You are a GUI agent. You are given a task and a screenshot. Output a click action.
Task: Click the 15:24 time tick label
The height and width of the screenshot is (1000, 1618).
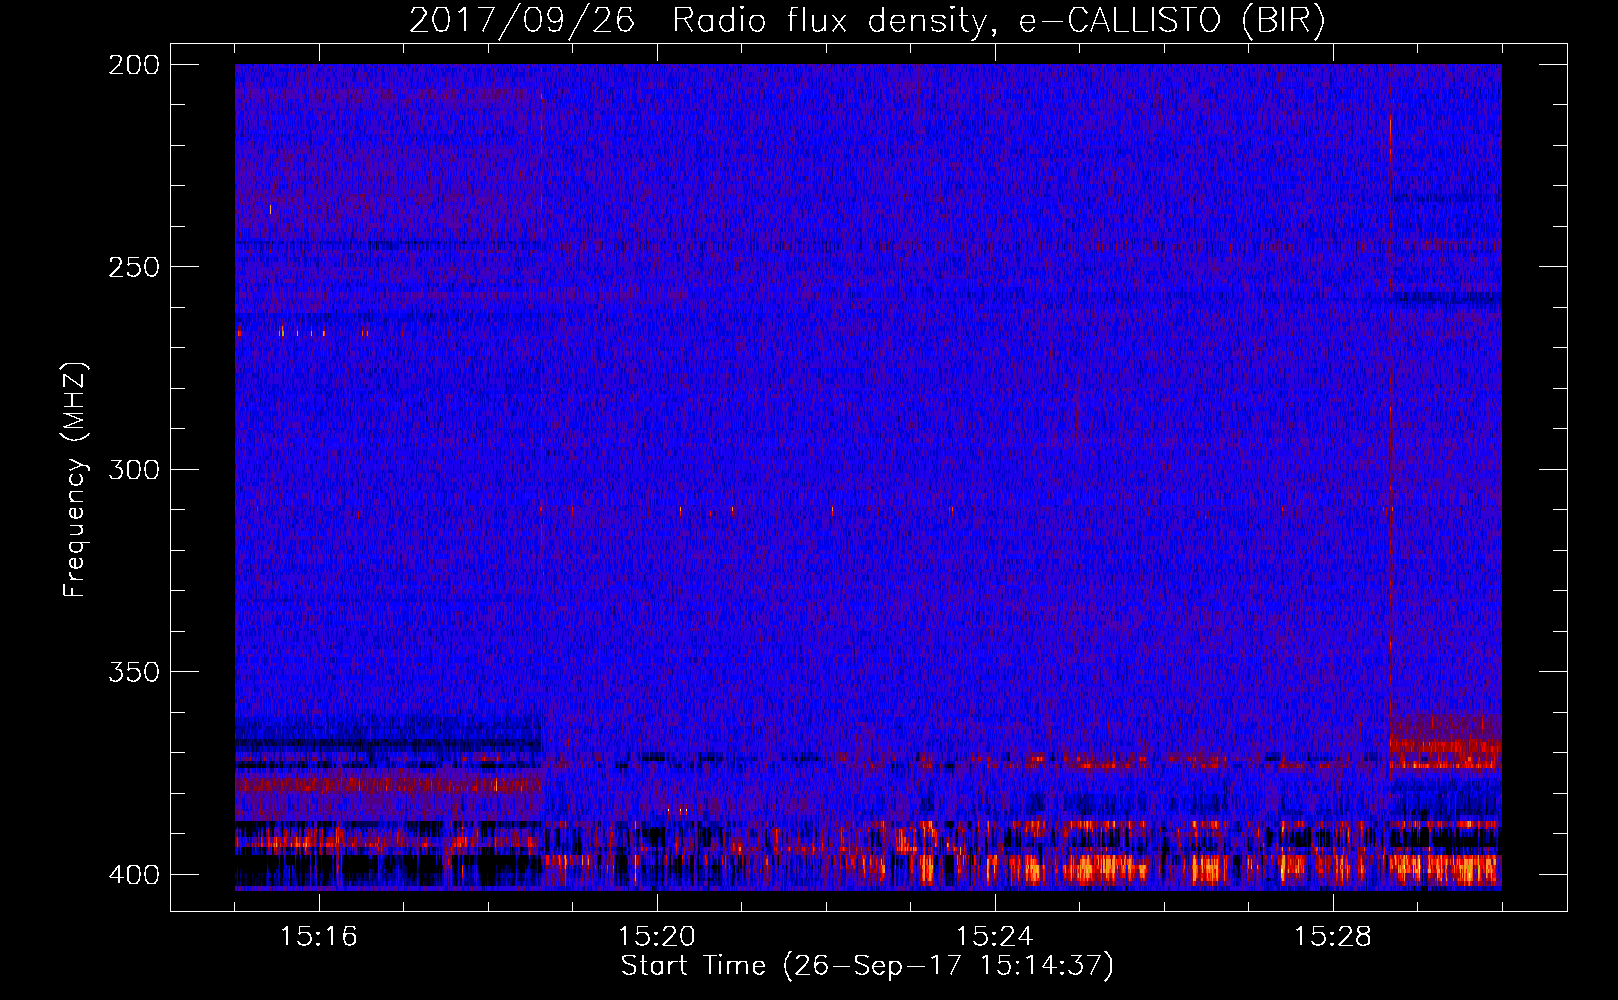click(x=995, y=936)
